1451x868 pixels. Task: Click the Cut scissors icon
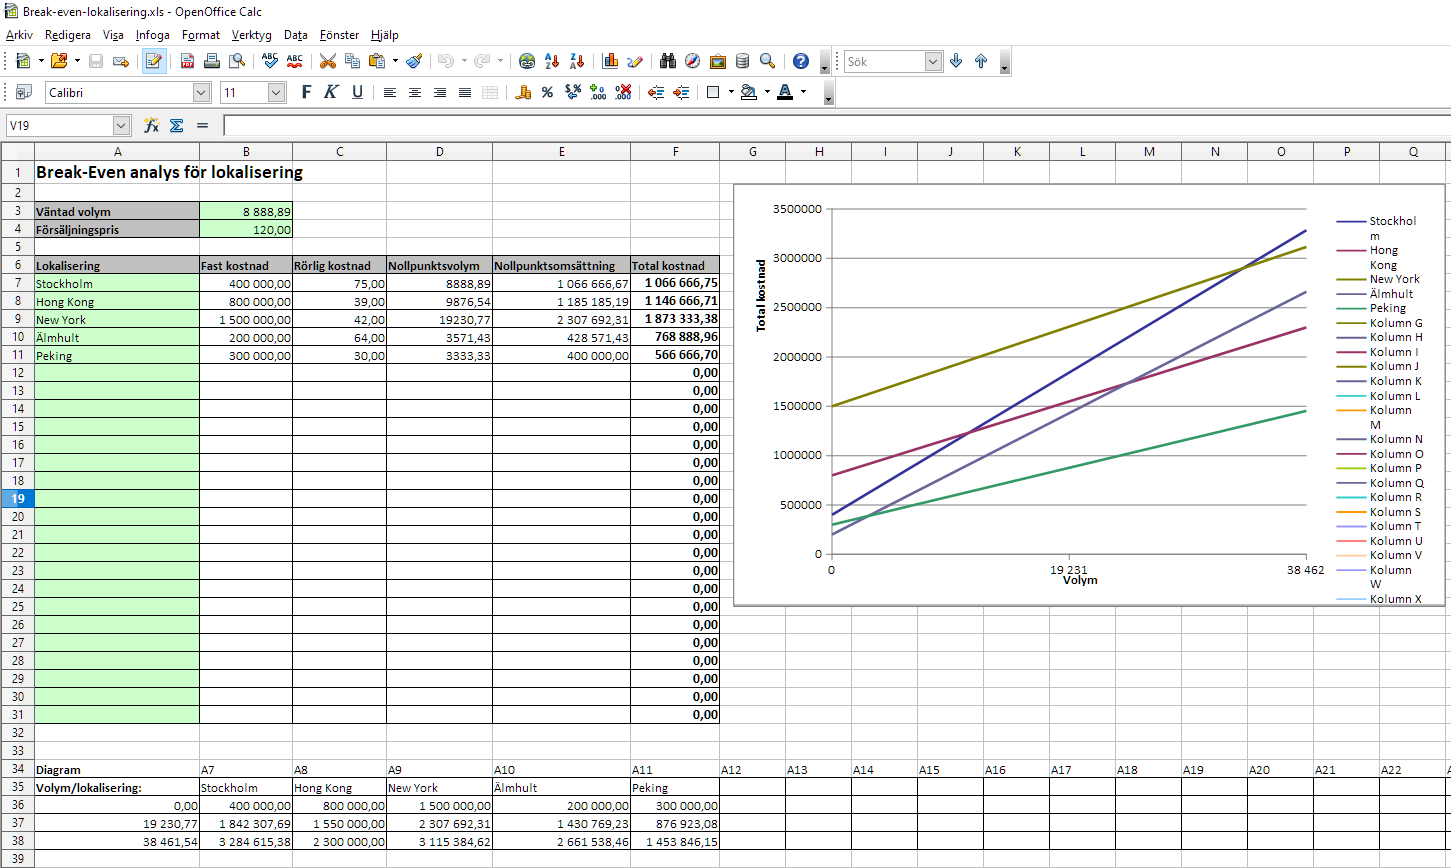pos(328,61)
